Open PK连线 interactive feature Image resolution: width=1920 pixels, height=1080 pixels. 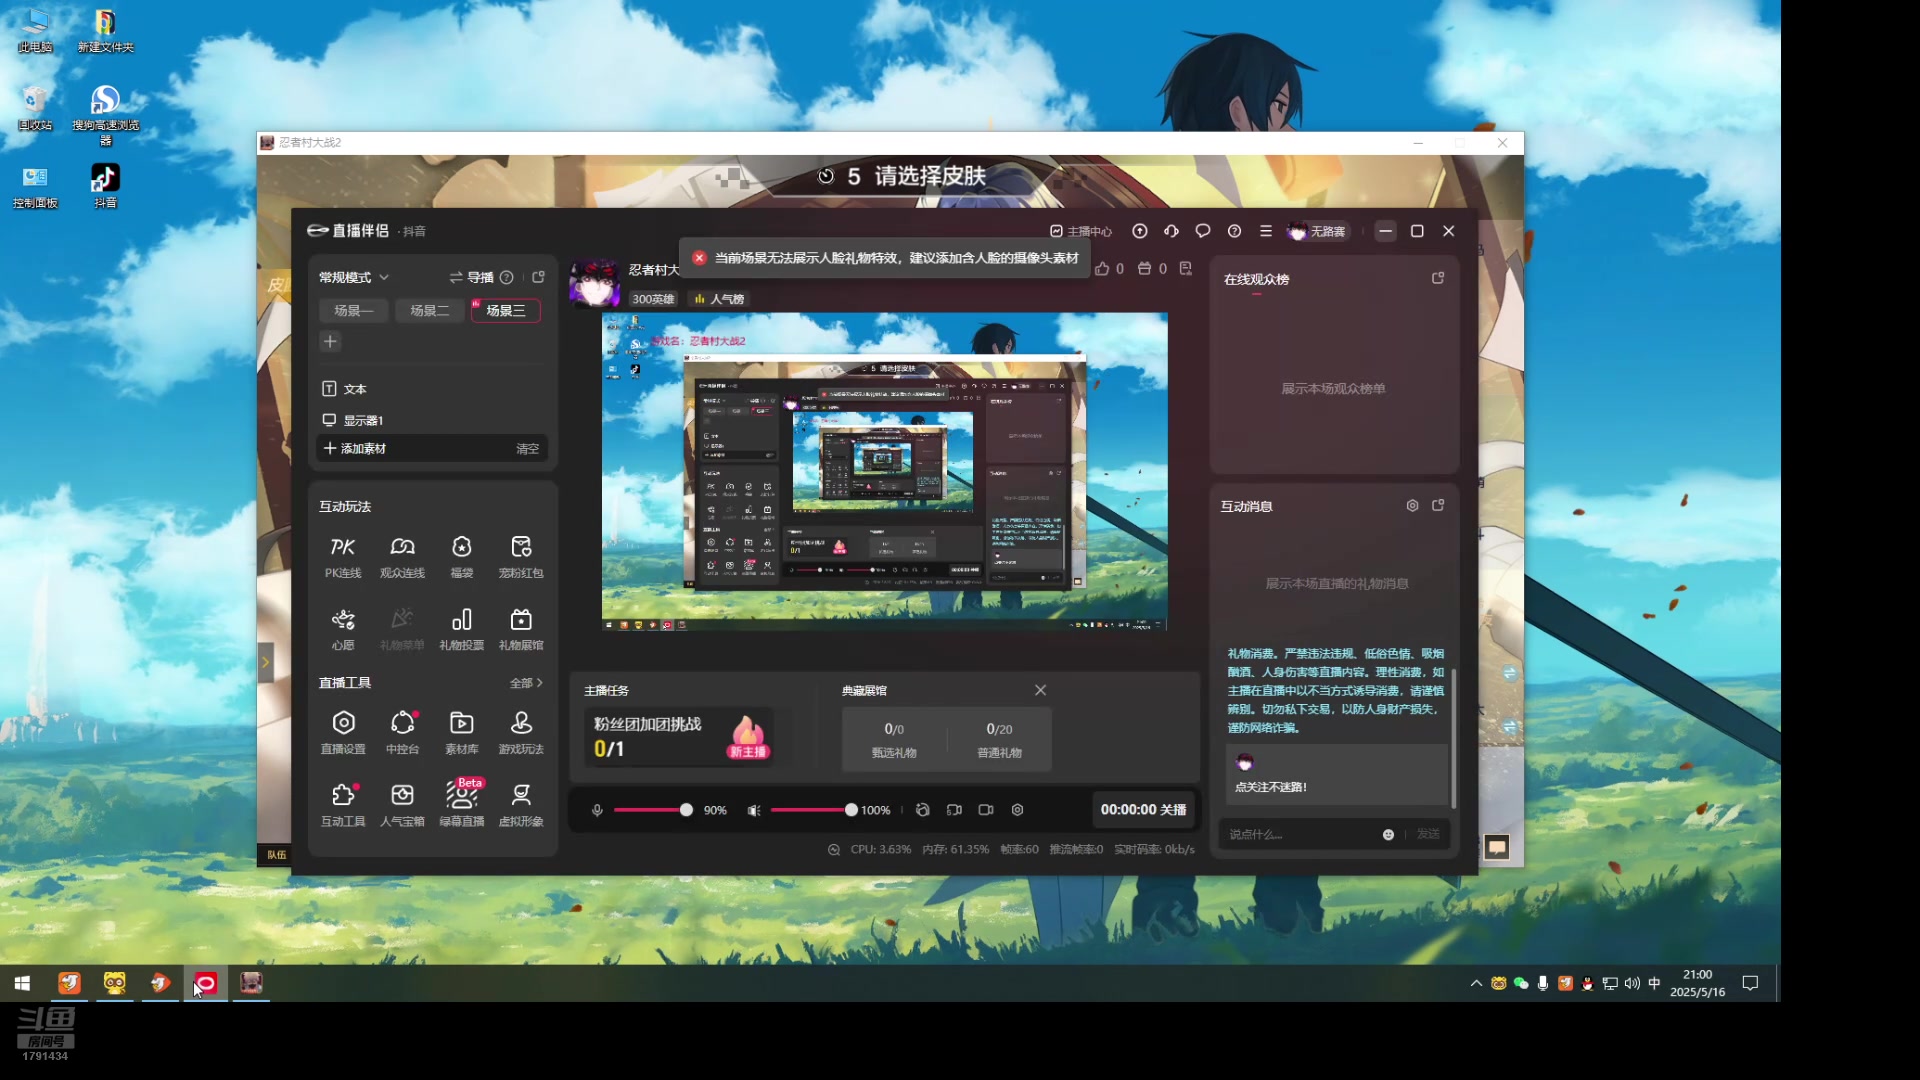tap(342, 557)
